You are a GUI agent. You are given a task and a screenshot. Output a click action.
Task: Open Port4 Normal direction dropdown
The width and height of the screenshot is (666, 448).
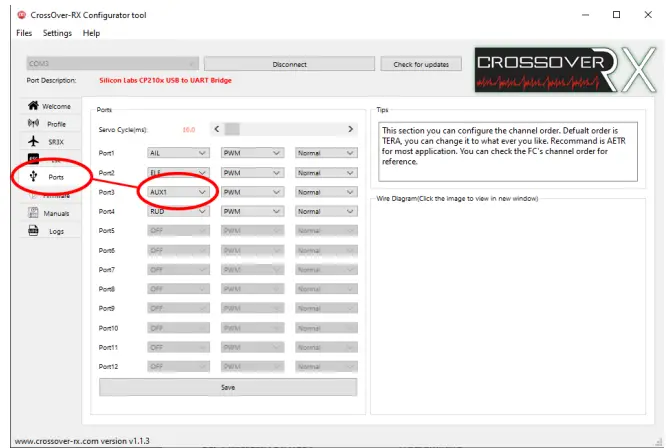[x=326, y=211]
